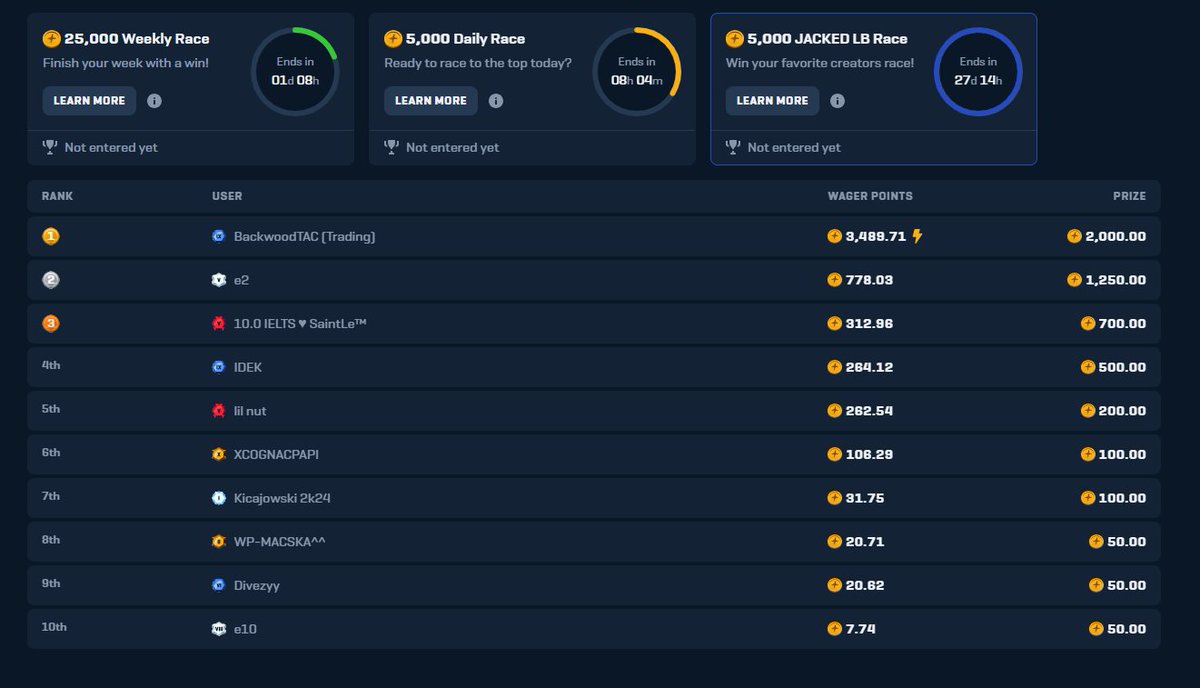Click the Weekly Race countdown ring
The height and width of the screenshot is (688, 1200).
tap(295, 71)
